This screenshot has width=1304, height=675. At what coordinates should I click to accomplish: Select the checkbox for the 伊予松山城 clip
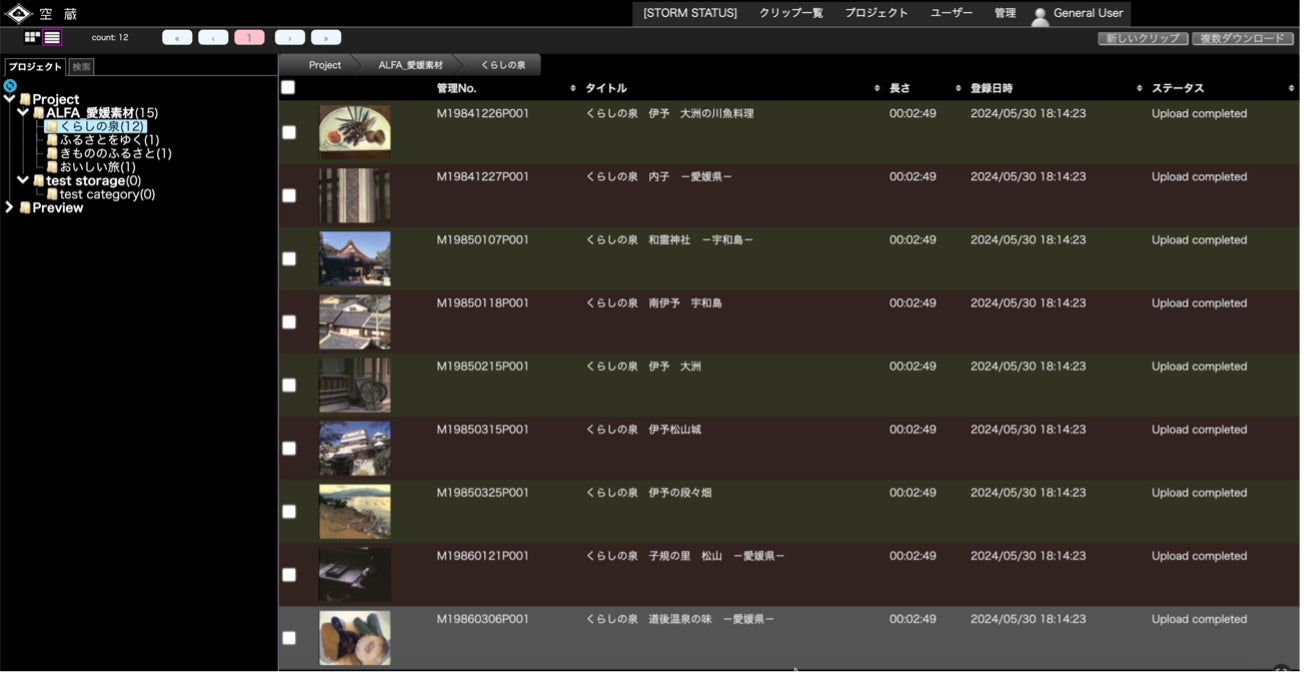click(x=289, y=448)
